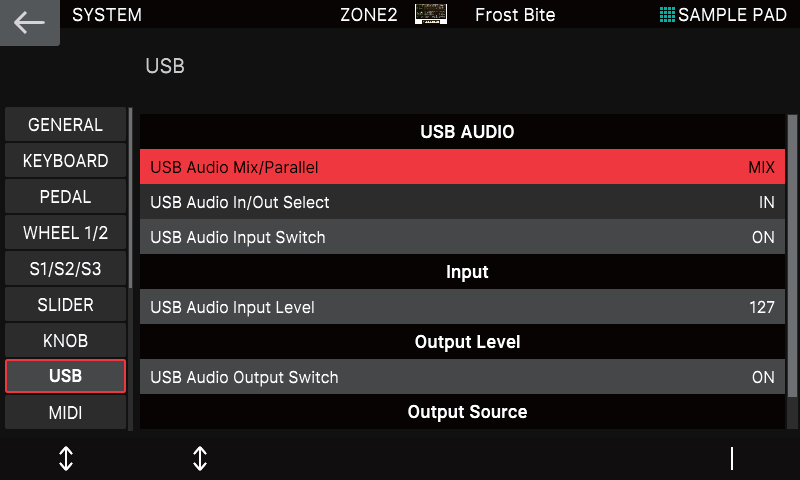Click the Frost Bite tone thumbnail icon

431,15
